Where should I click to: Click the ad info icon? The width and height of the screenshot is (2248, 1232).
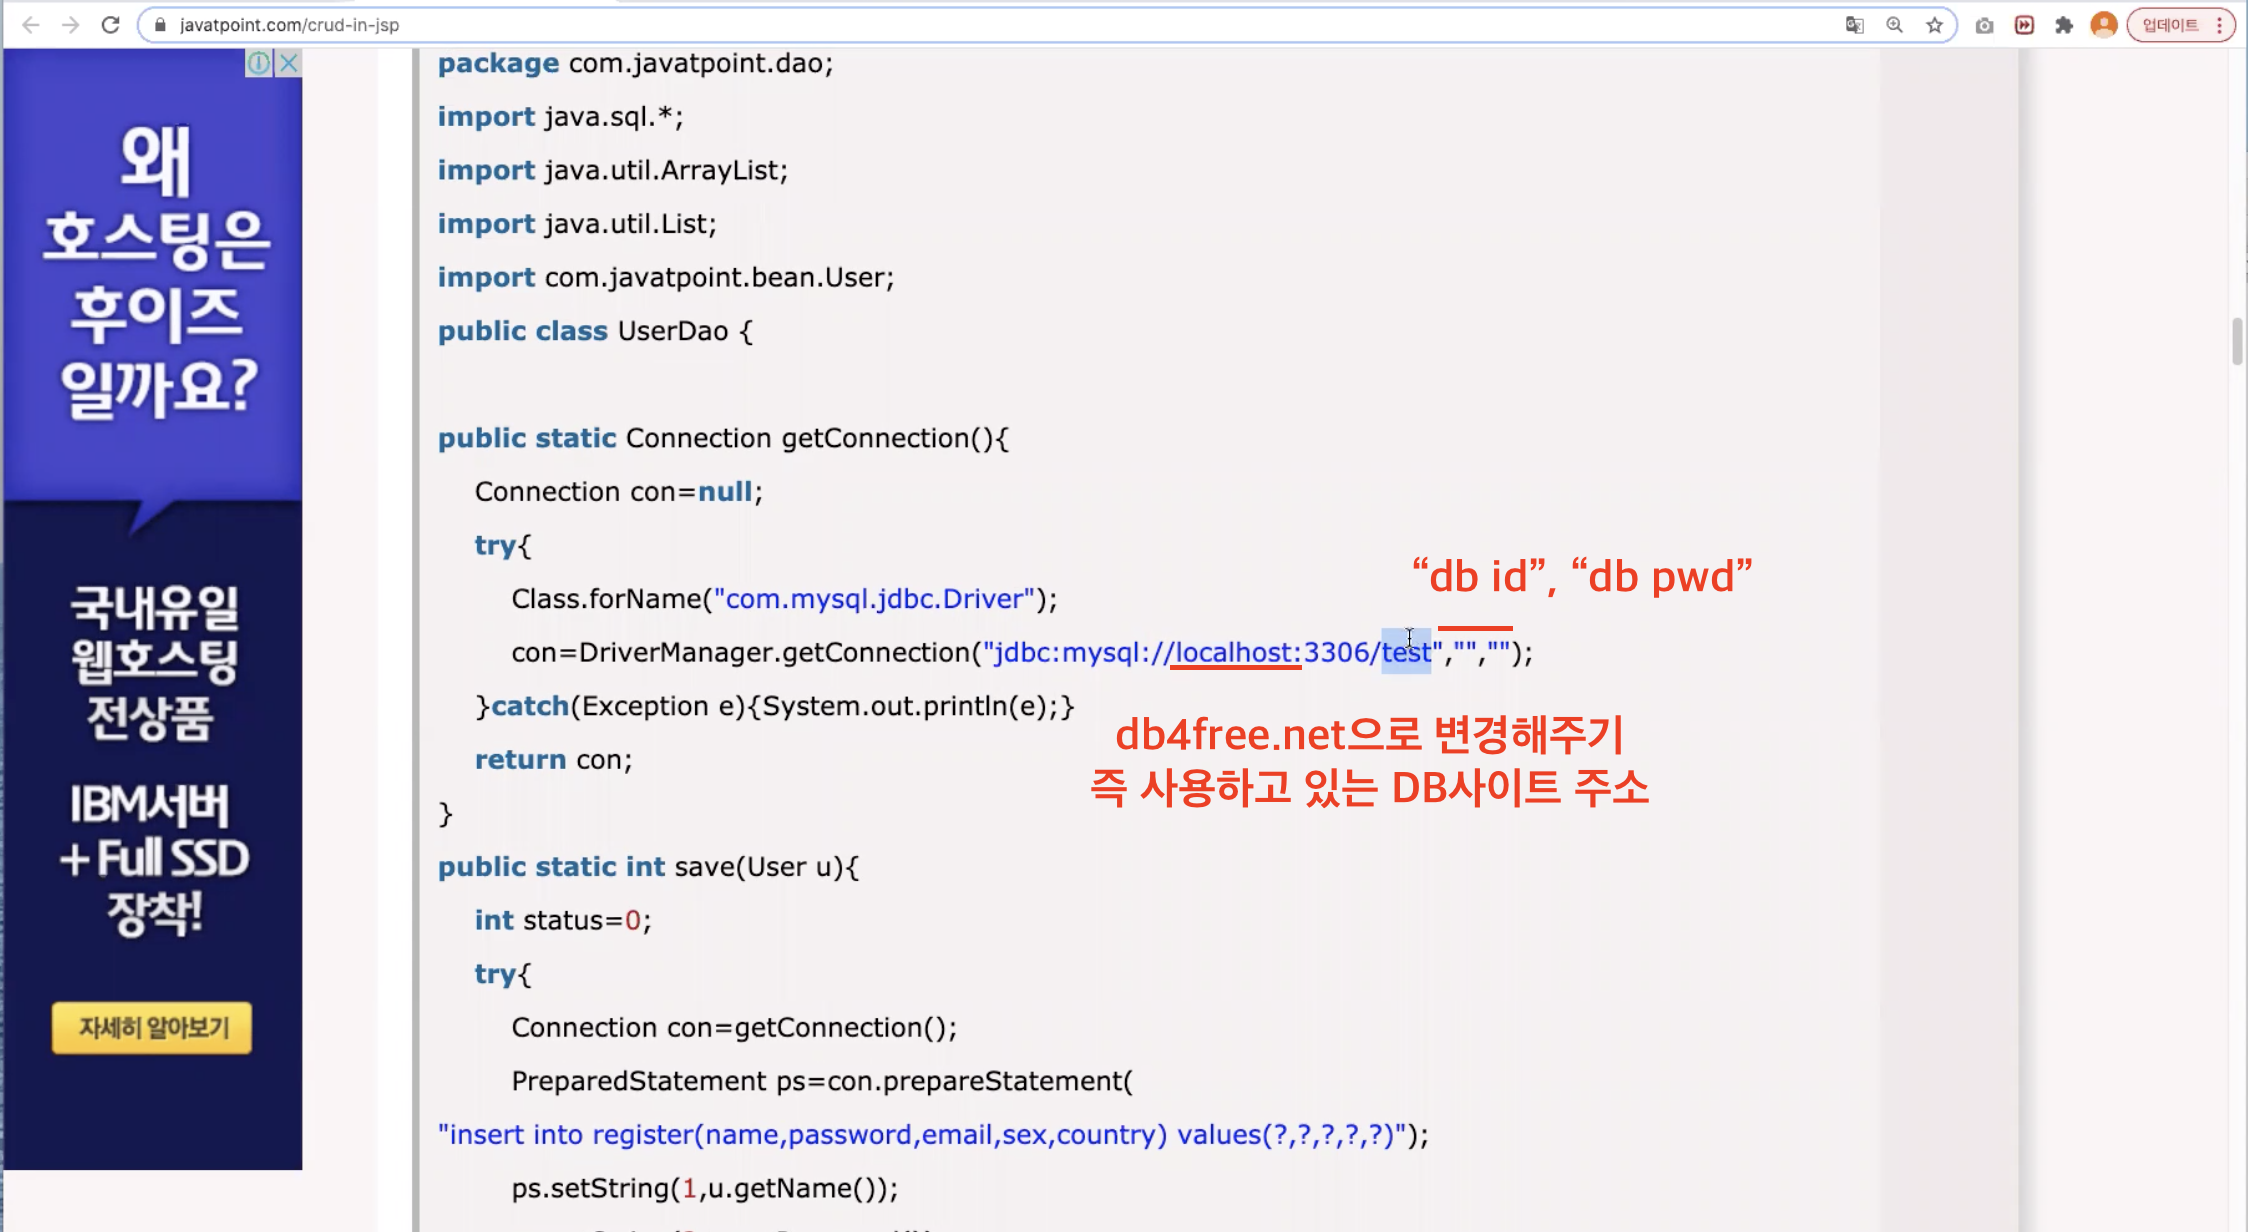259,63
